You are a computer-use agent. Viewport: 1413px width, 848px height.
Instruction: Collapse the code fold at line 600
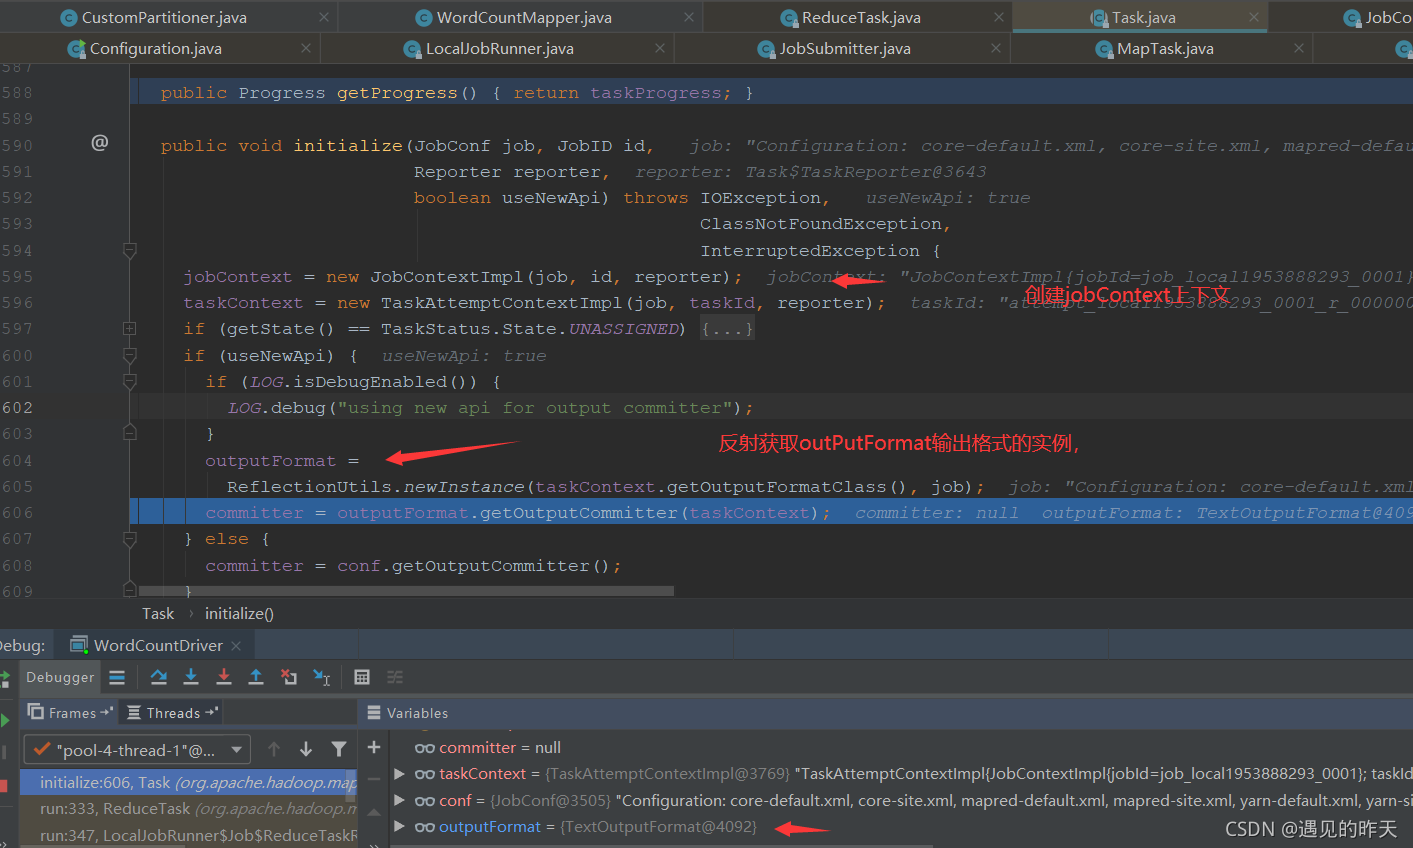[129, 355]
